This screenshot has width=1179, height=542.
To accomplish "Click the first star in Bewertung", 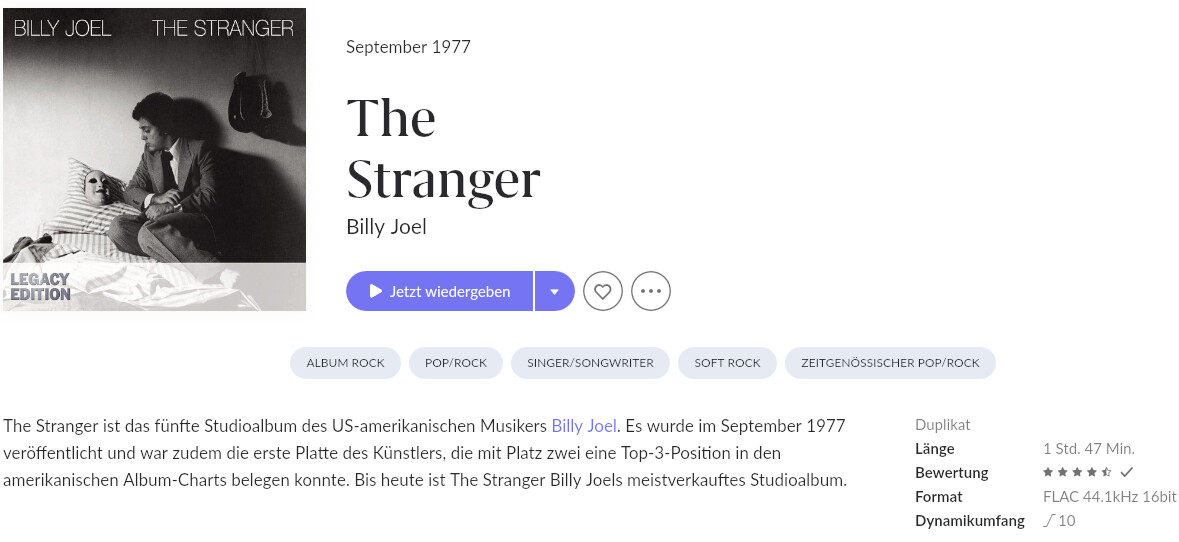I will [x=1048, y=472].
